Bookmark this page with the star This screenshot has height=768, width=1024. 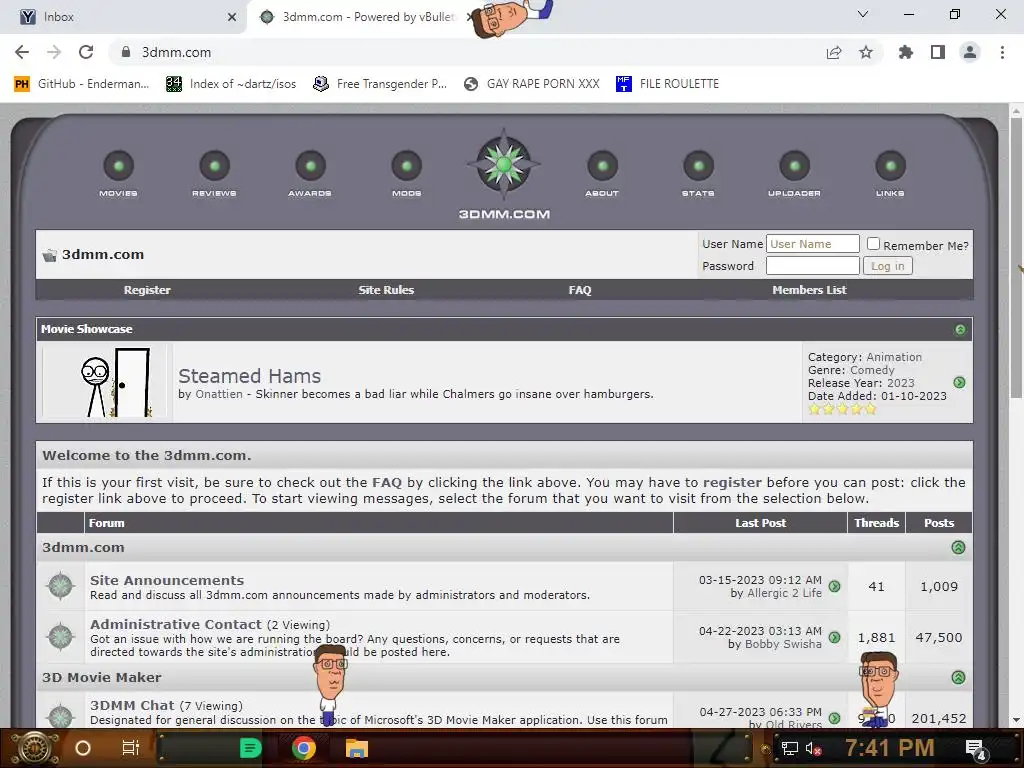(866, 52)
